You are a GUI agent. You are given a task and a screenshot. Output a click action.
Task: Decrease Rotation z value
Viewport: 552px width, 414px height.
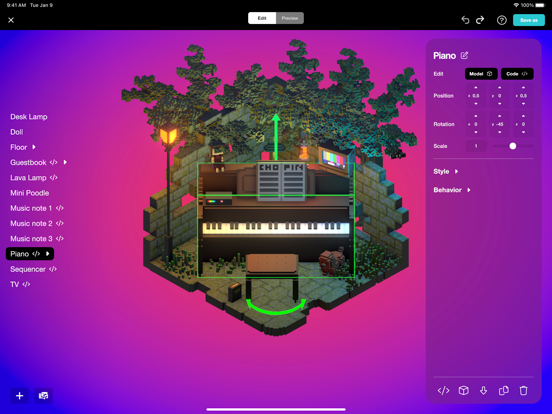point(523,132)
